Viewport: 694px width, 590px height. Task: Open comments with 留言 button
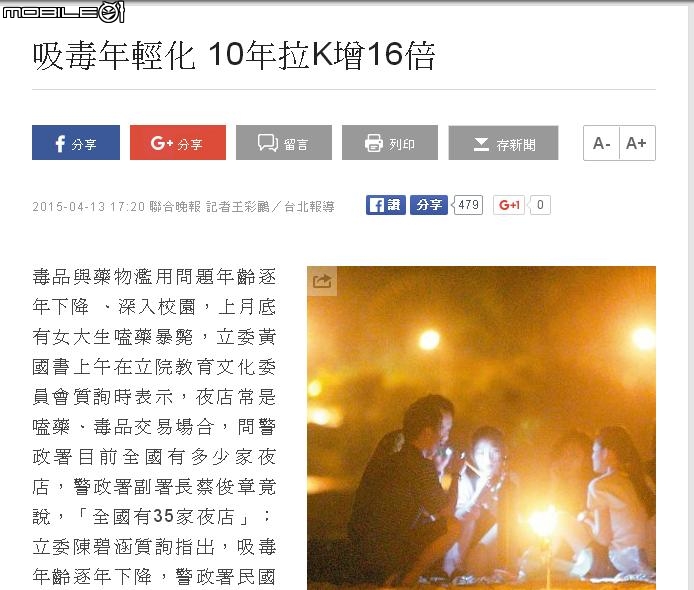click(x=284, y=143)
